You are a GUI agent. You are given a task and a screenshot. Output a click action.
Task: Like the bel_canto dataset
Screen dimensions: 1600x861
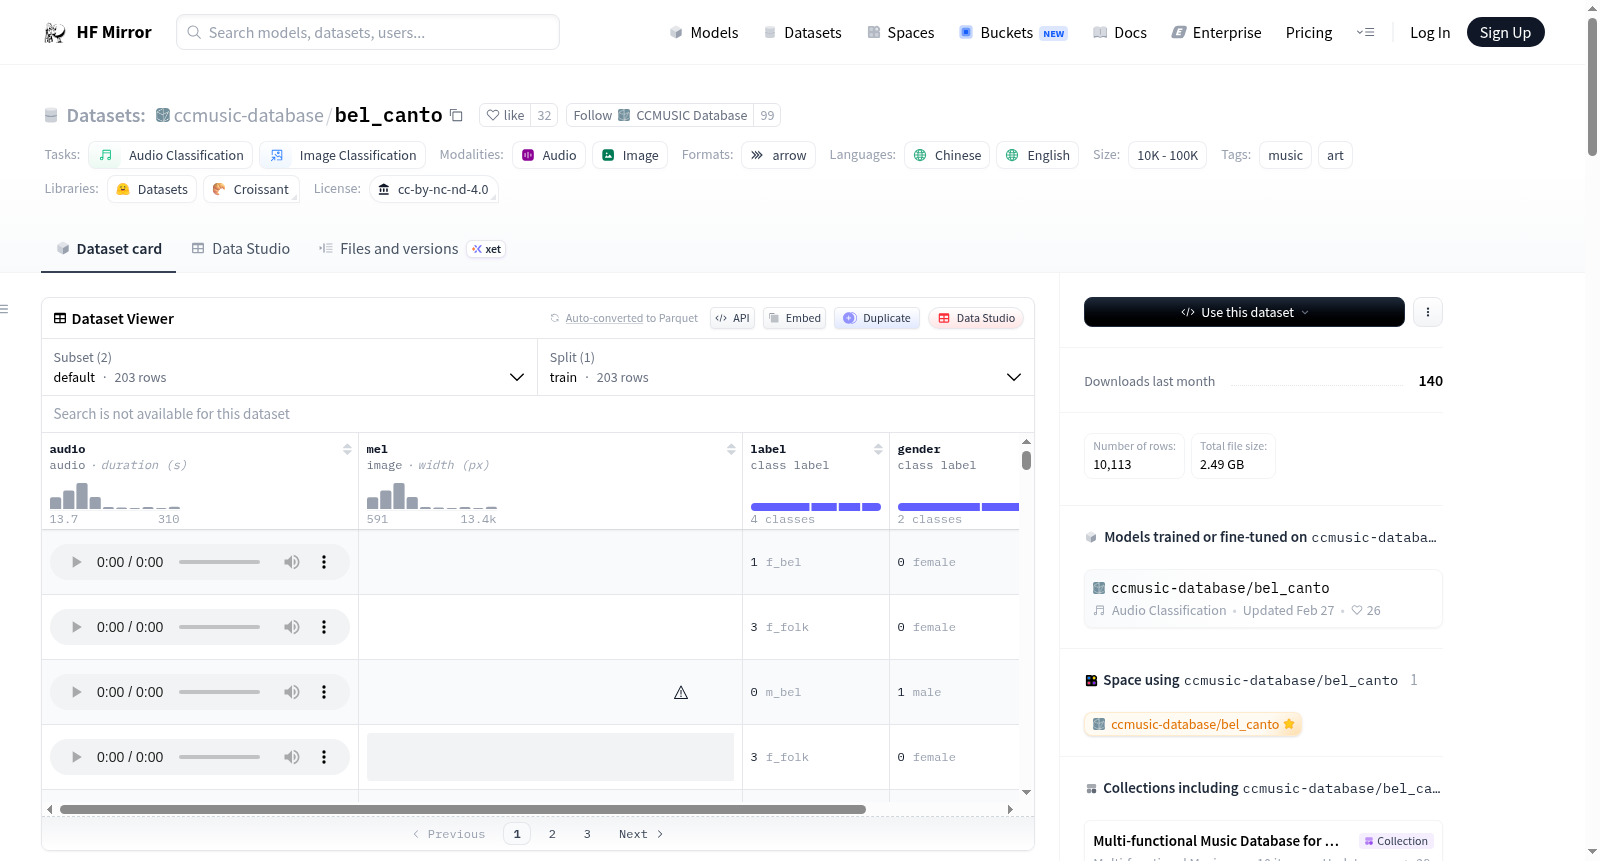pos(505,115)
